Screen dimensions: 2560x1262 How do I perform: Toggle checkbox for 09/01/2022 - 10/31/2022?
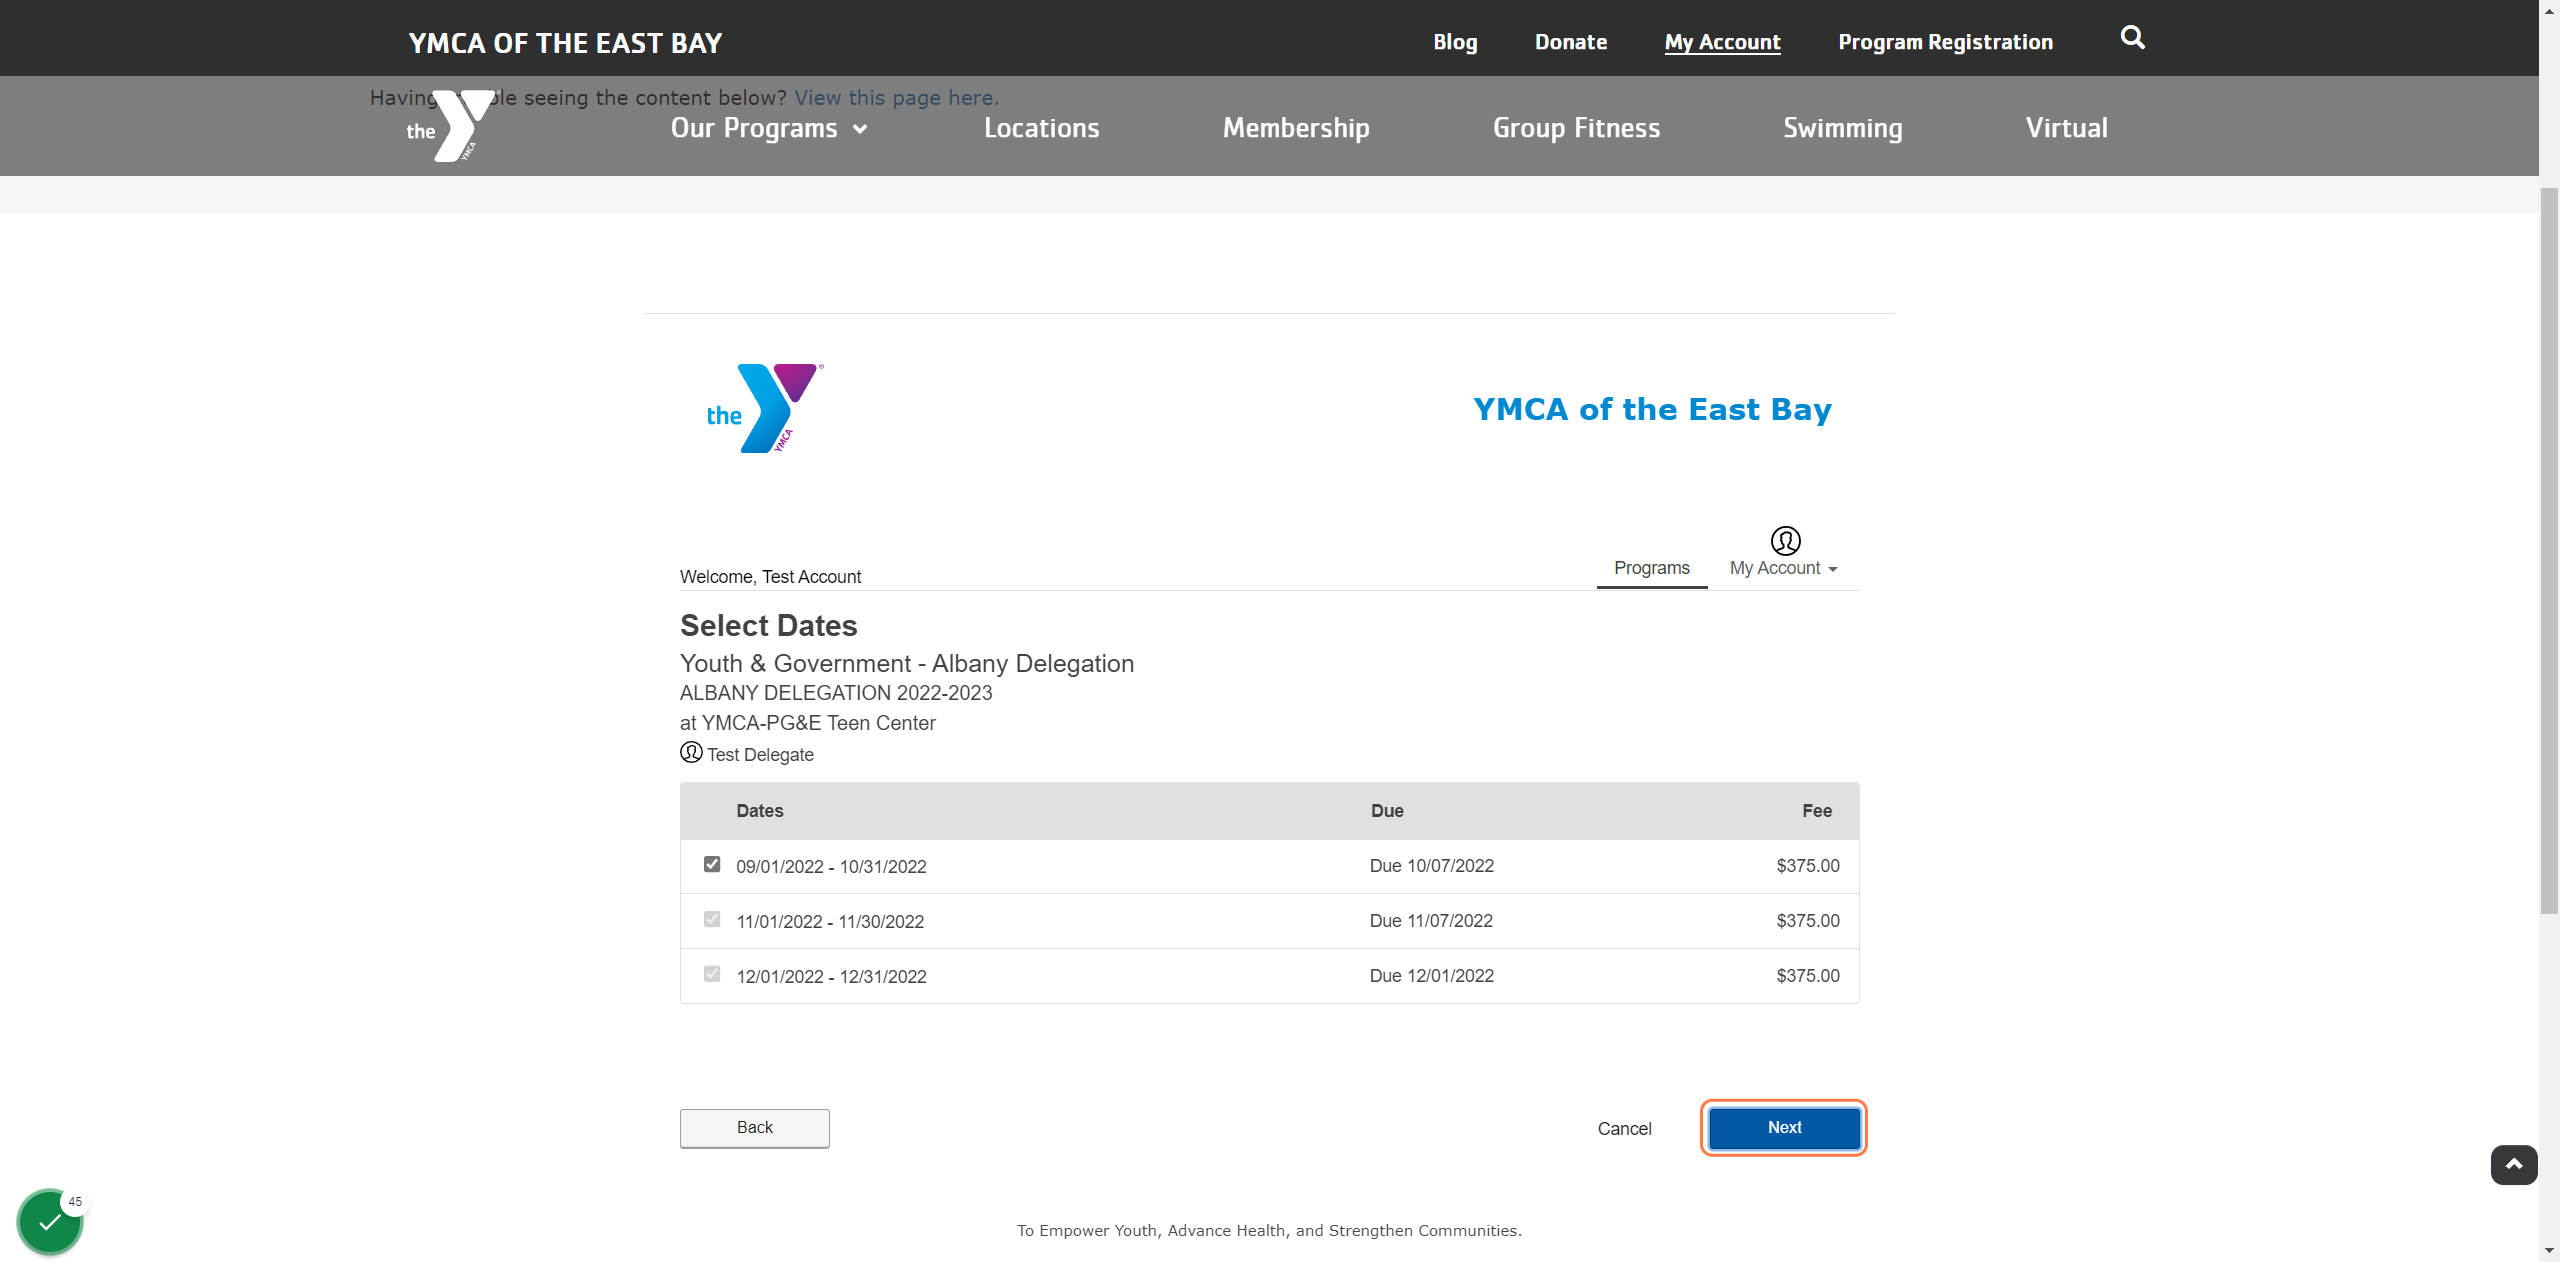tap(712, 864)
